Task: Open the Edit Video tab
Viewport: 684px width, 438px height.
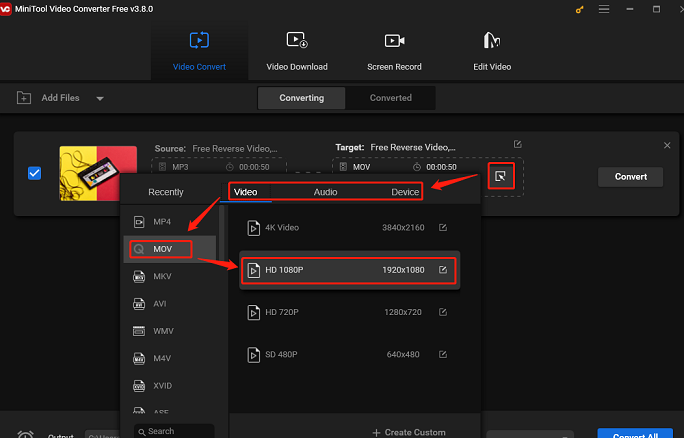Action: [492, 51]
